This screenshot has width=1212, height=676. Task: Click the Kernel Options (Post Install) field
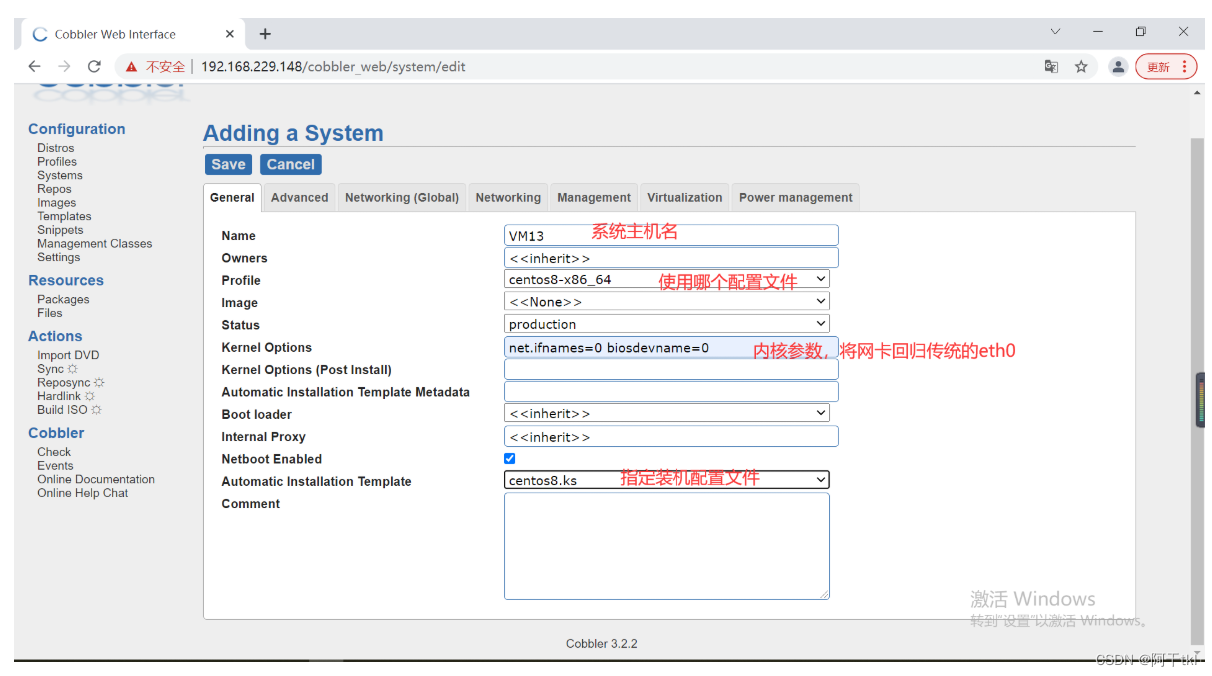click(x=671, y=369)
